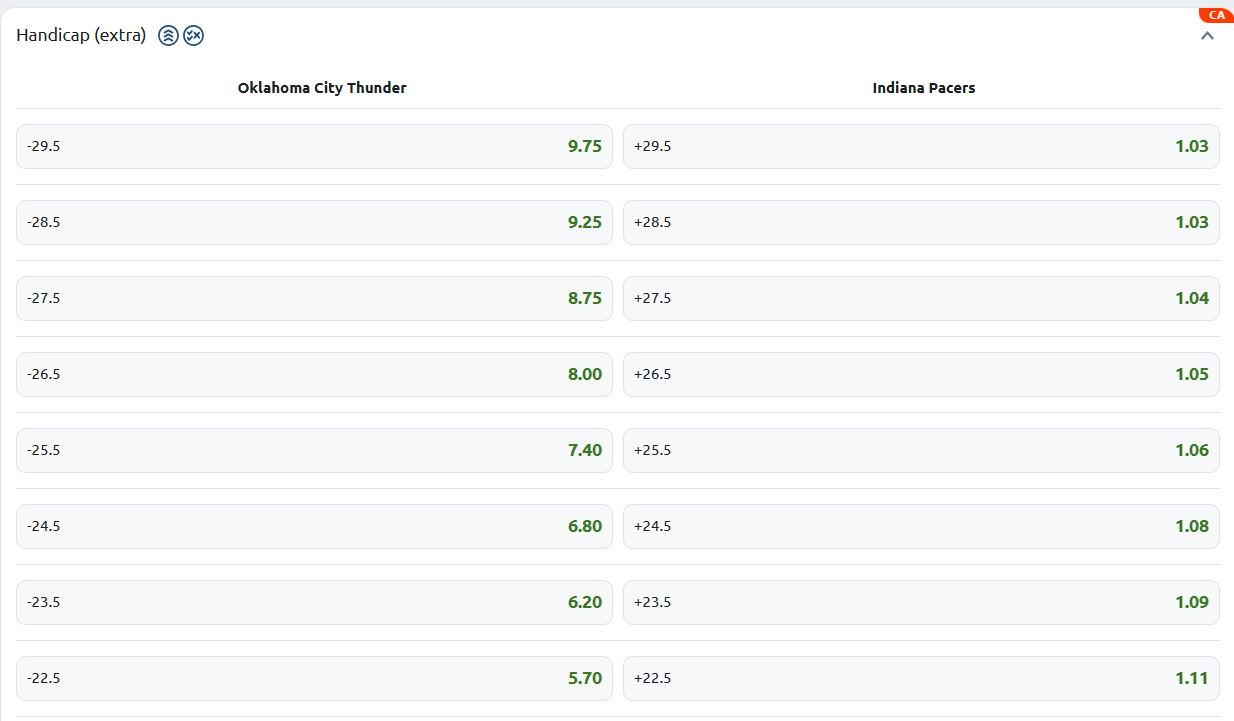Image resolution: width=1234 pixels, height=721 pixels.
Task: Bet Indiana Pacers +29.5 at 1.03
Action: coord(921,146)
